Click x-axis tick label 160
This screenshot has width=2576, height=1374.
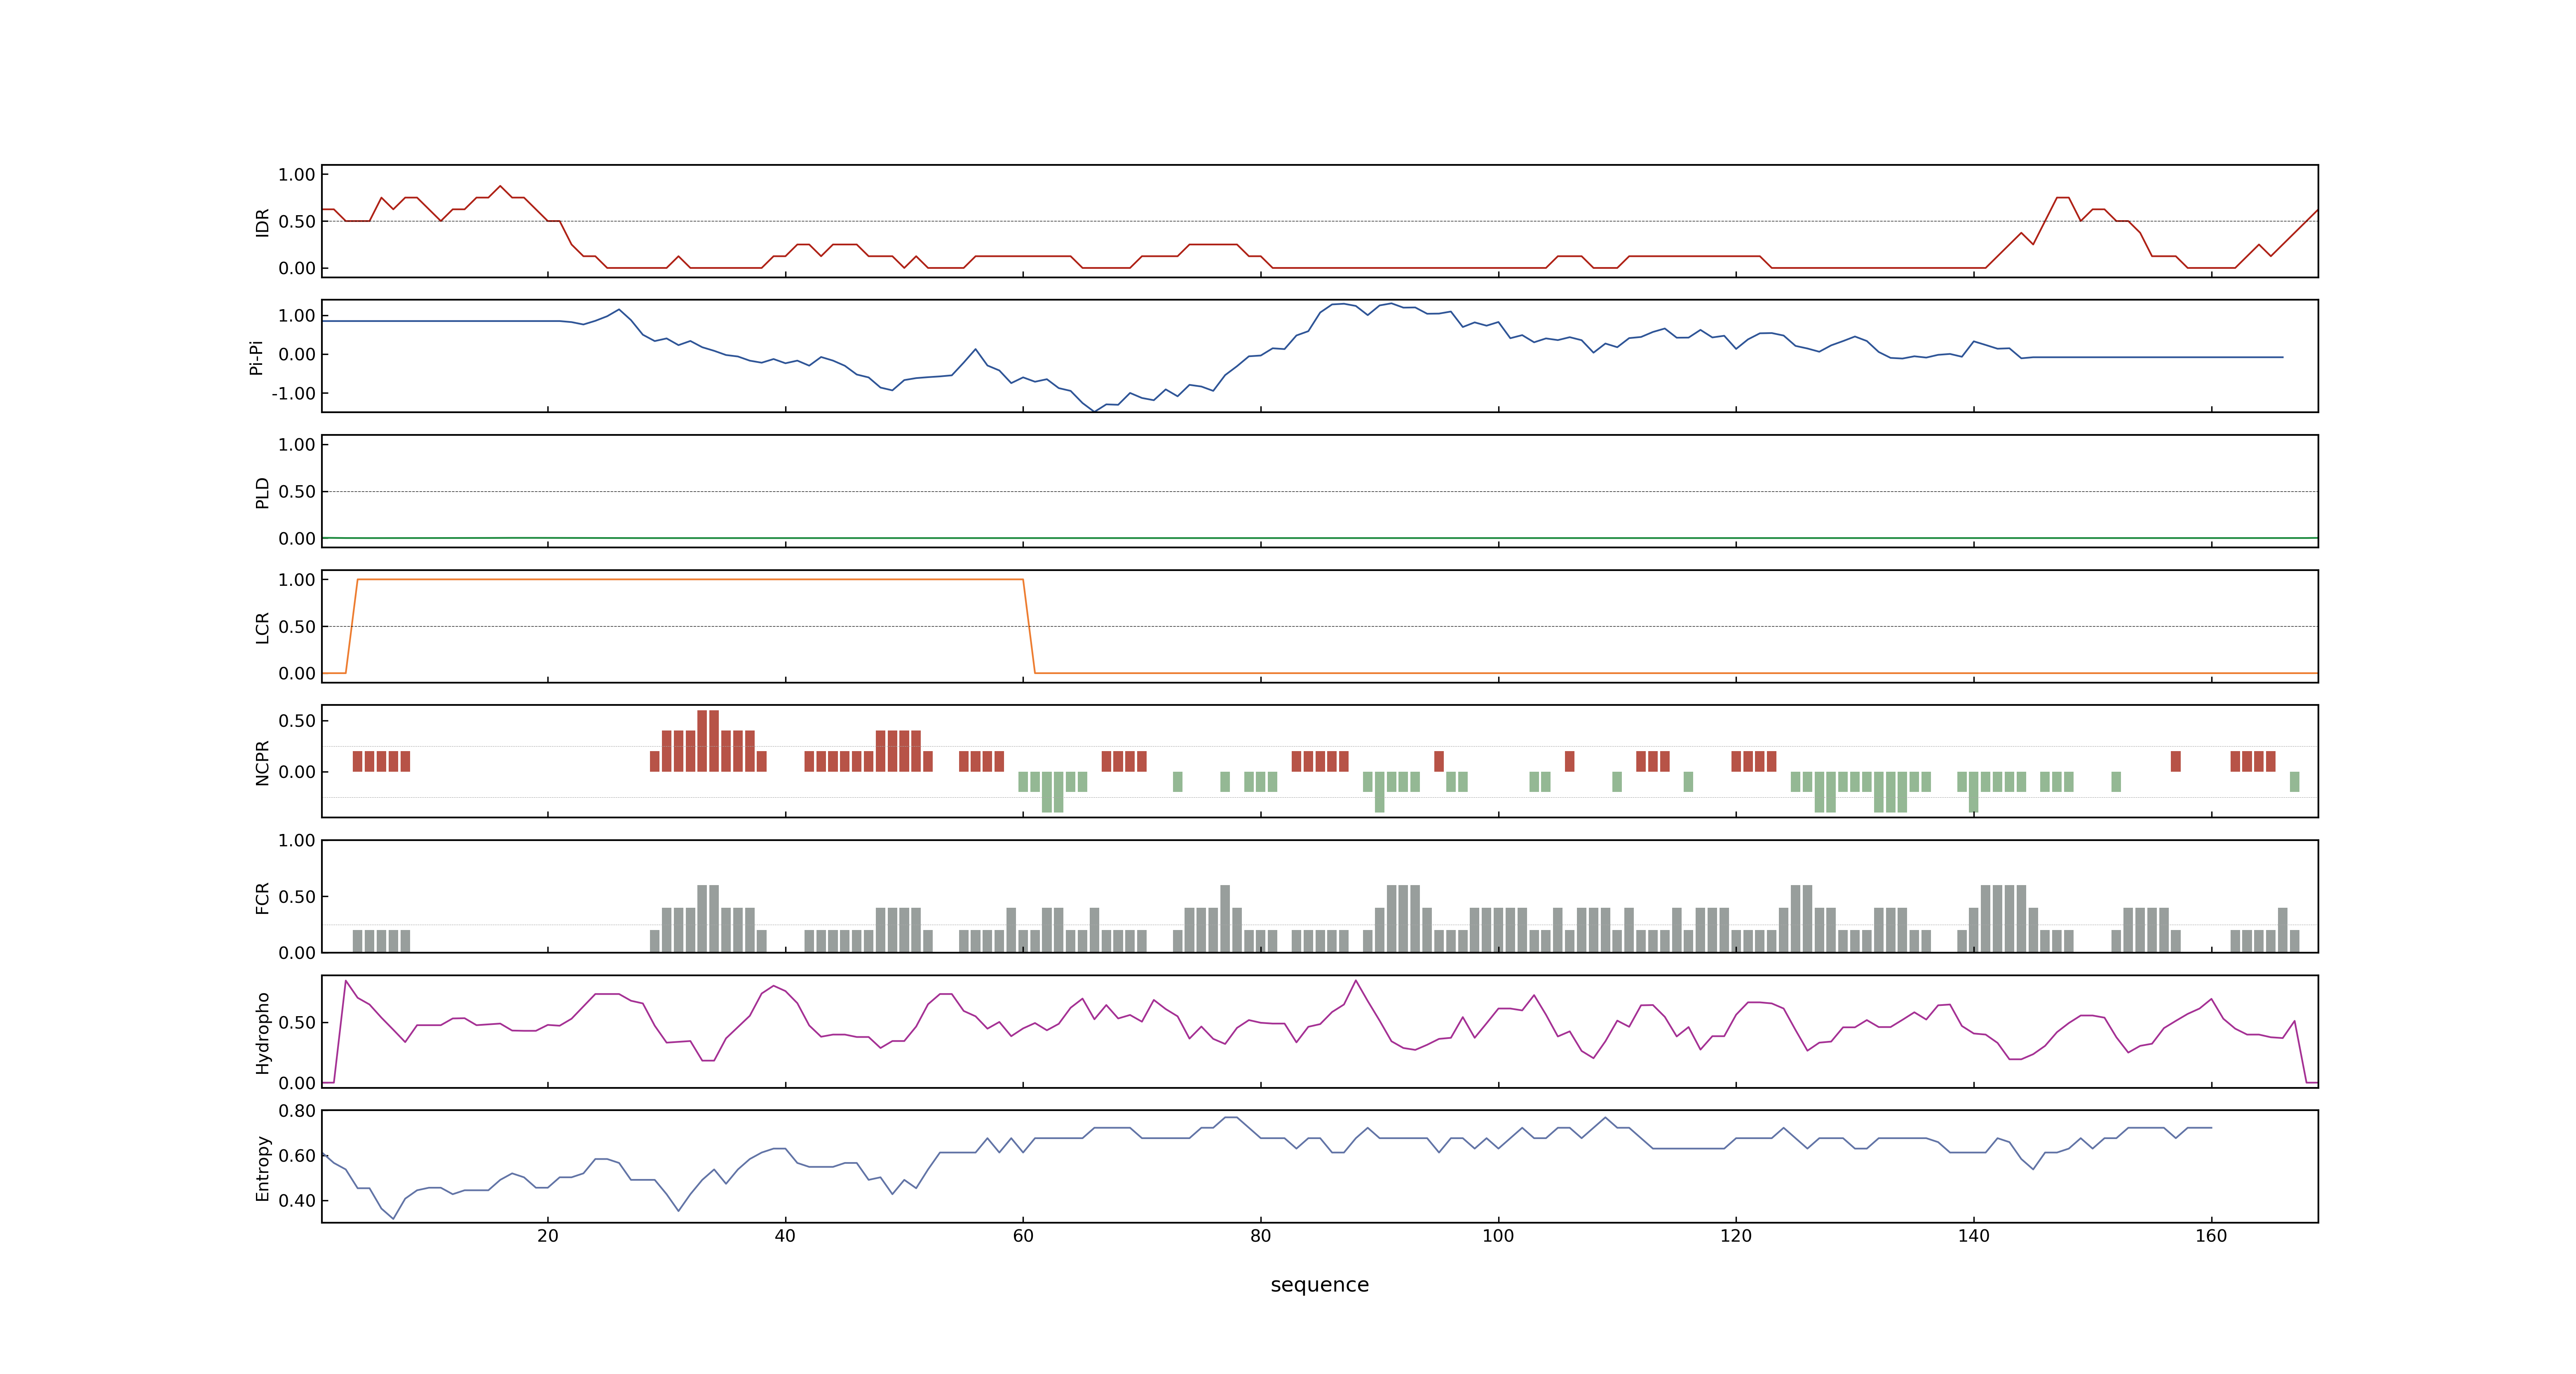2211,1236
